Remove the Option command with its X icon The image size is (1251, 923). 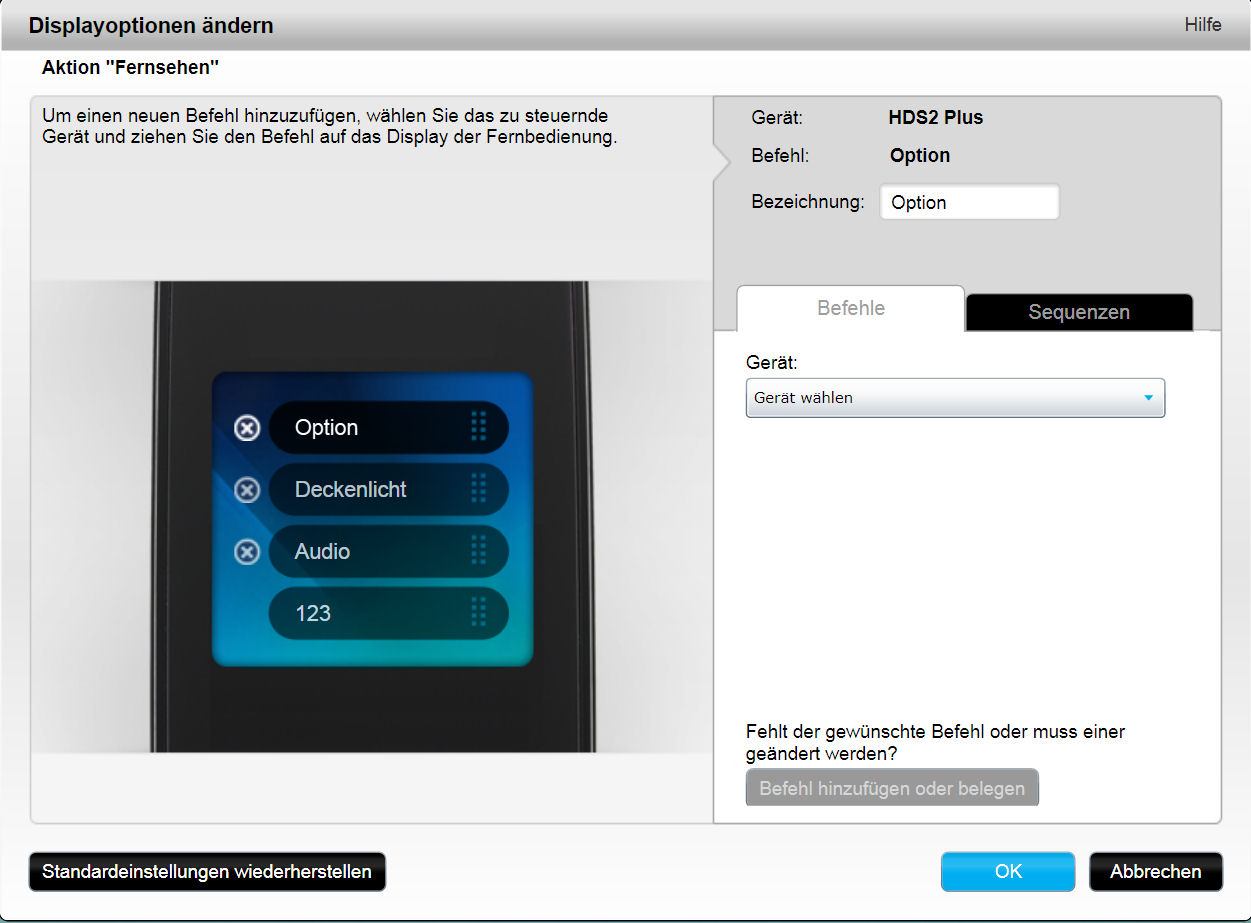tap(247, 428)
